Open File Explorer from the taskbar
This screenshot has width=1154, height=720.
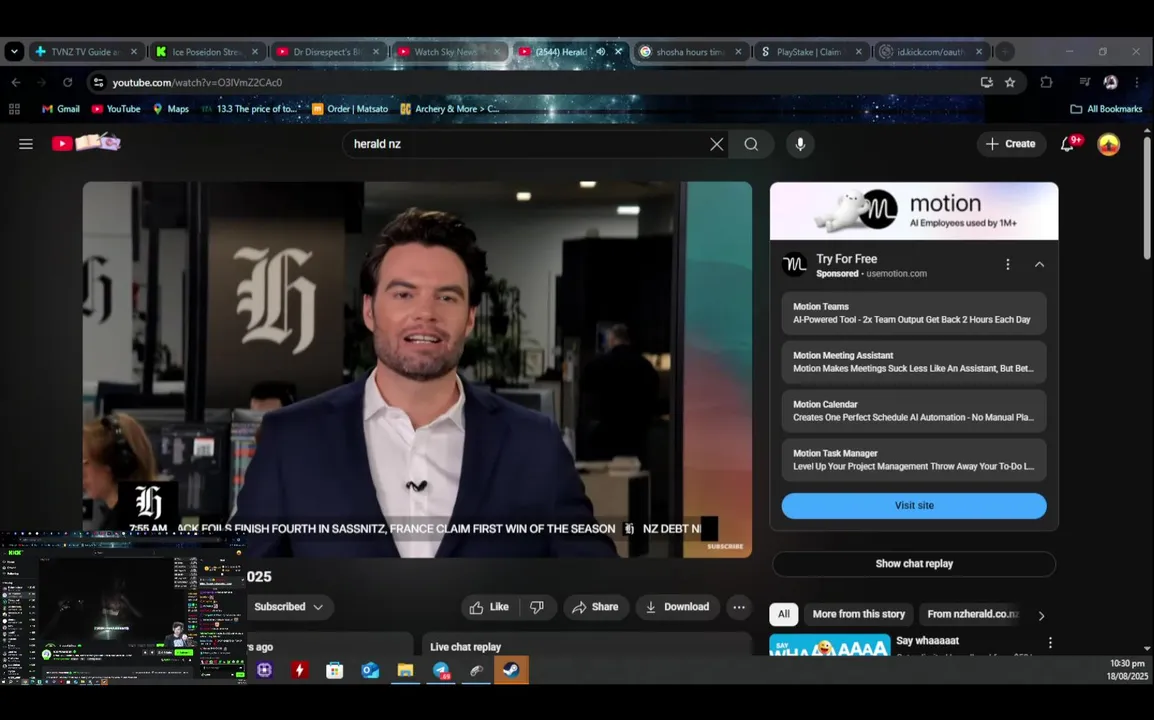tap(405, 670)
